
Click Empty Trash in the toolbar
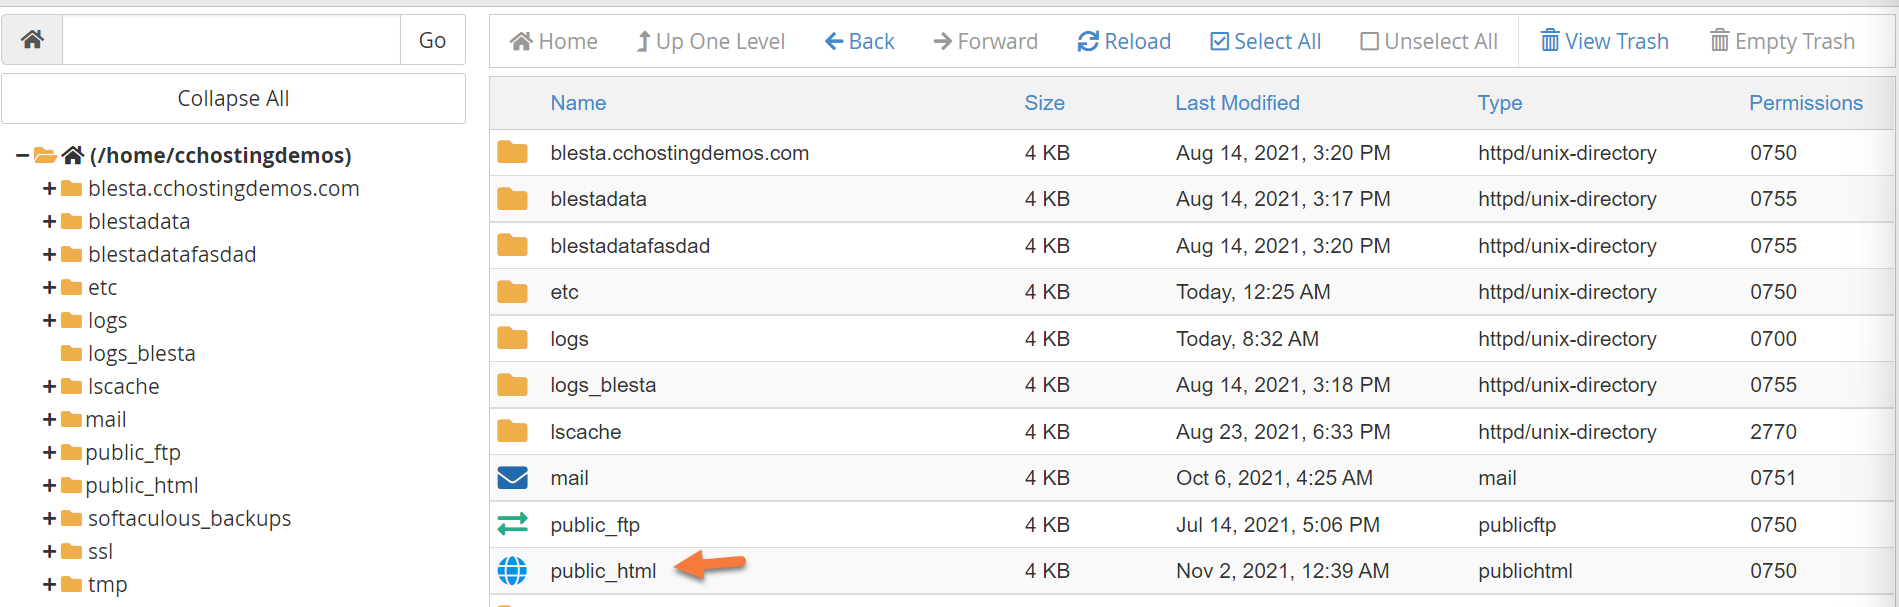click(1782, 41)
